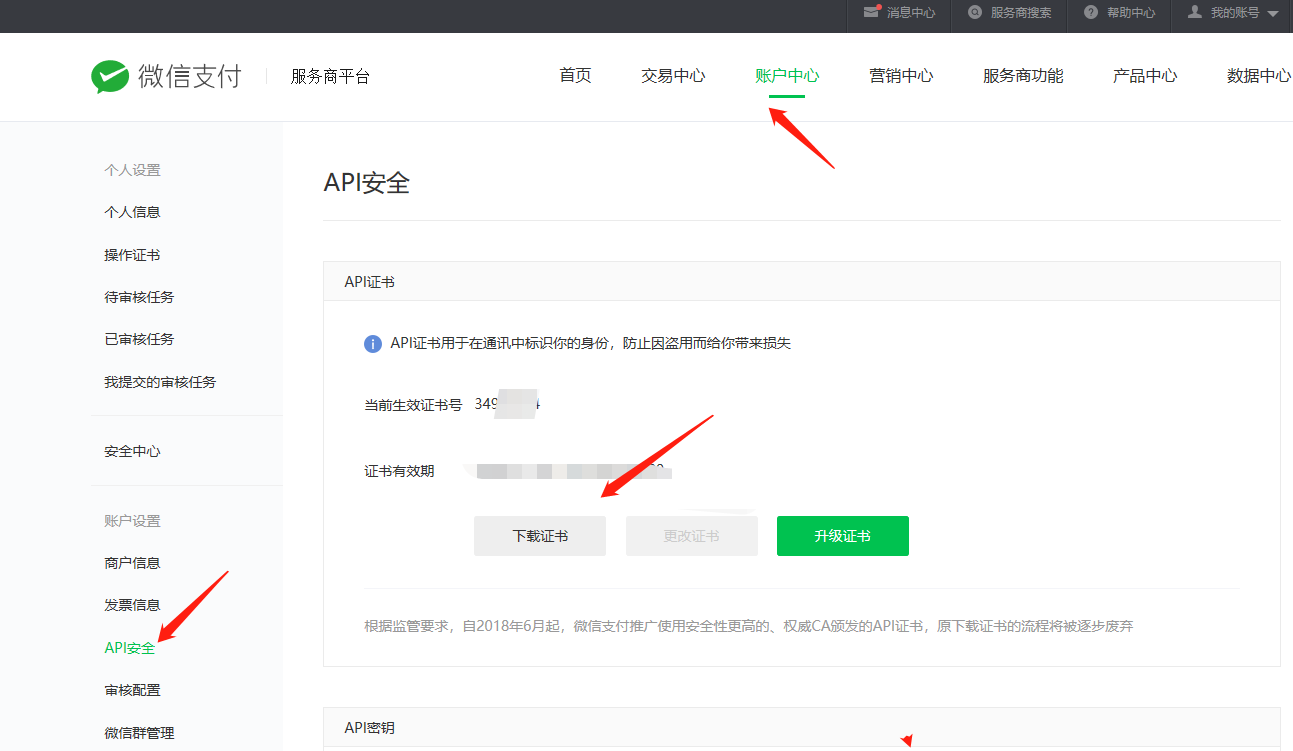Viewport: 1293px width, 751px height.
Task: Open the 服务商功能 tab
Action: [1023, 76]
